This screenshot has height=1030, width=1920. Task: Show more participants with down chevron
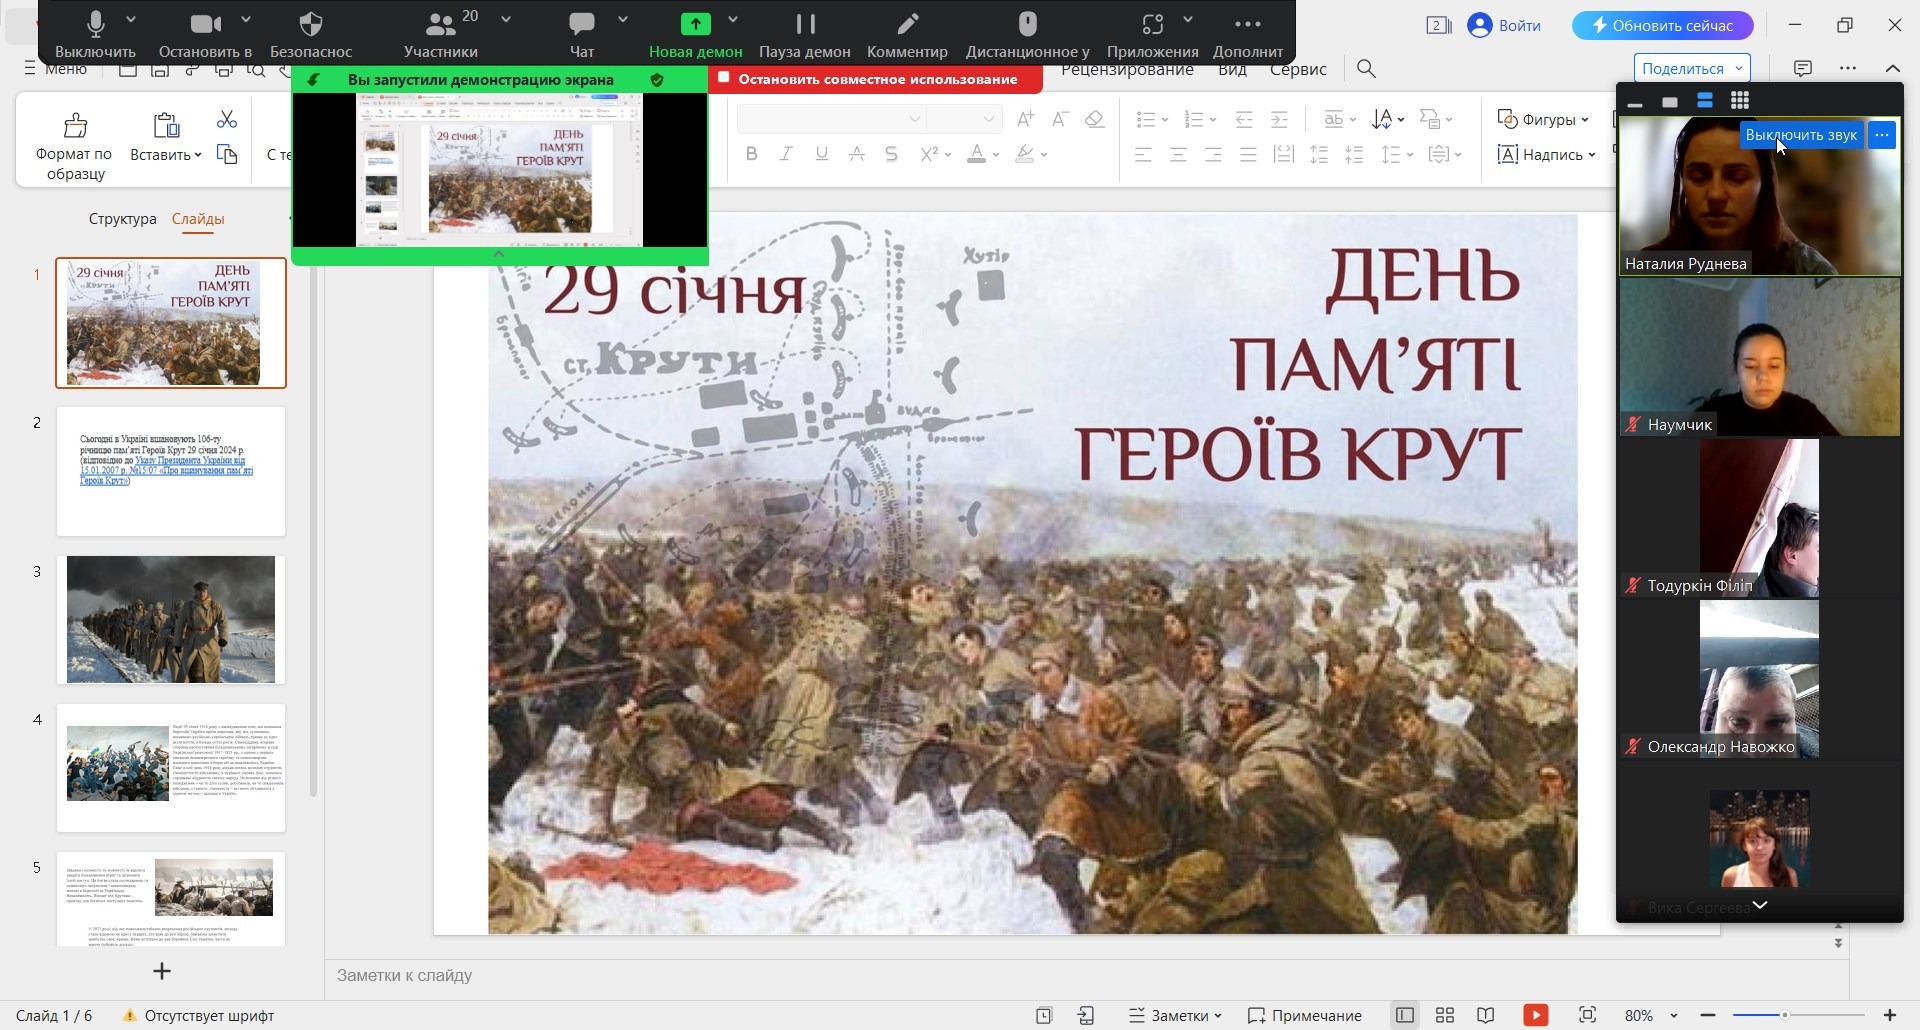point(1760,905)
